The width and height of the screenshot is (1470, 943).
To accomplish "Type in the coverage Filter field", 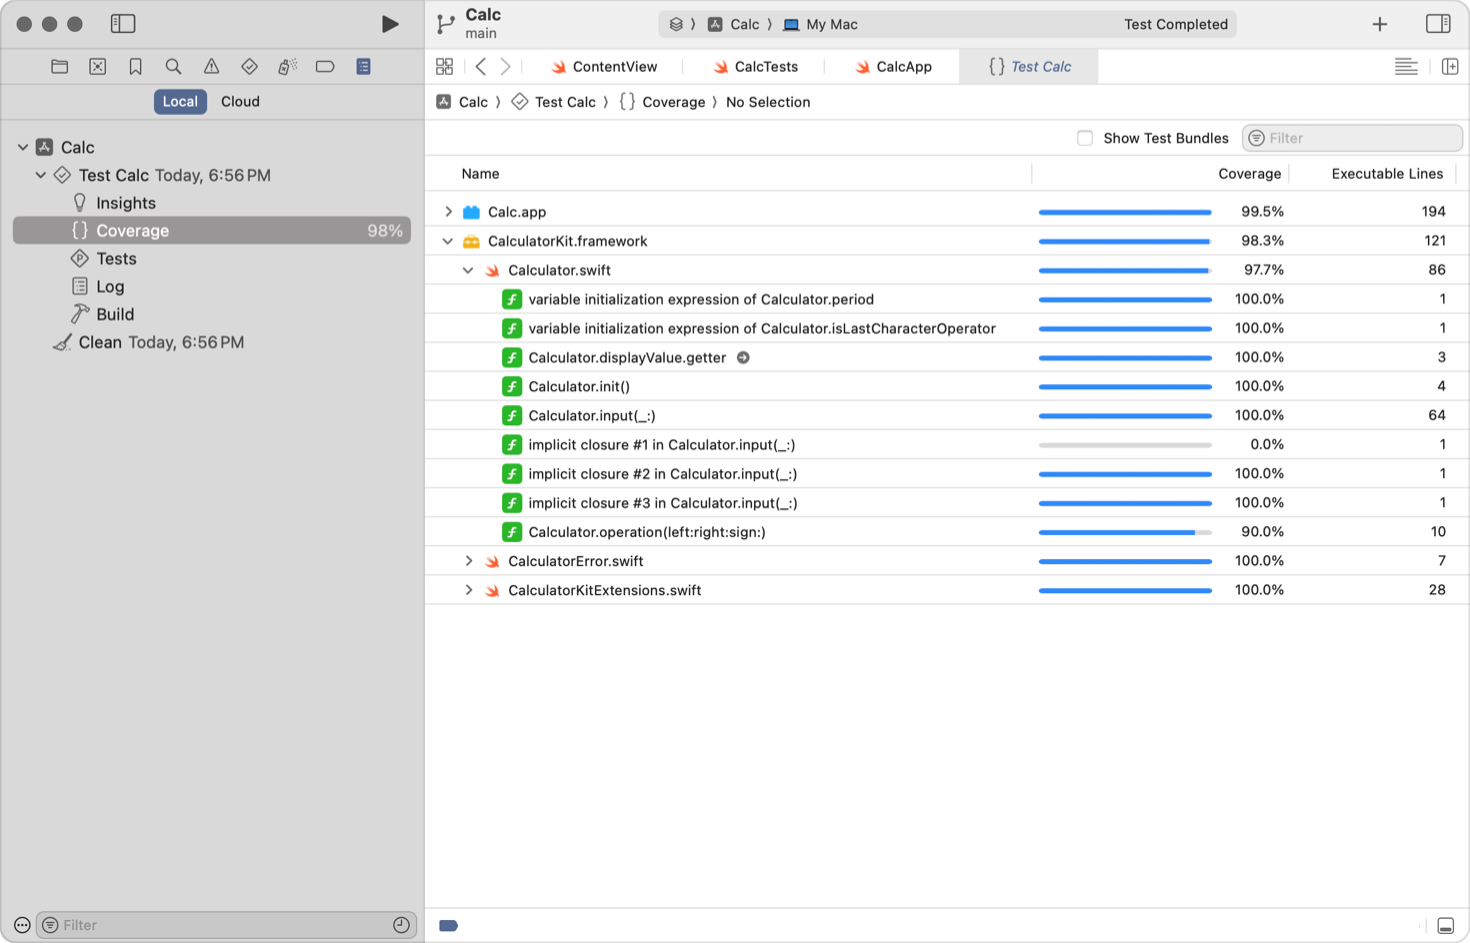I will (x=1352, y=138).
